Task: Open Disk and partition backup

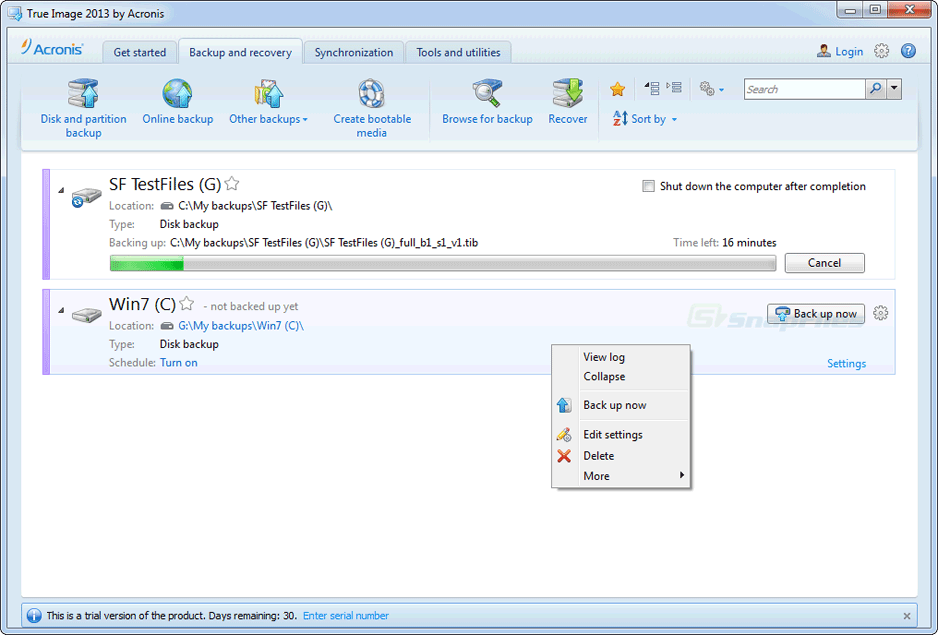Action: (x=83, y=109)
